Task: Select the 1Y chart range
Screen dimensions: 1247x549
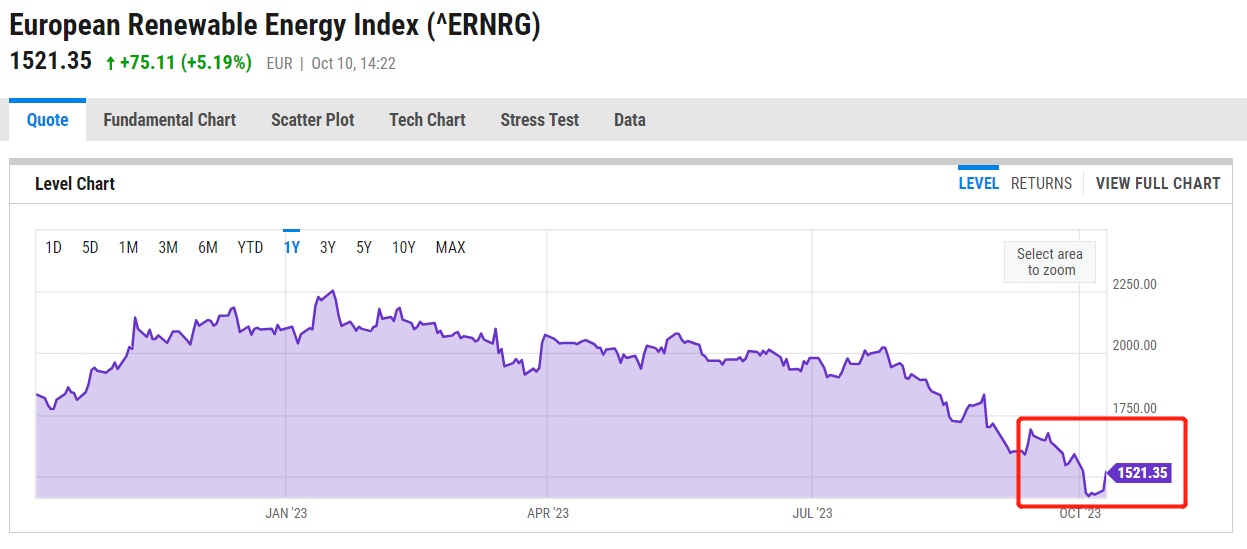Action: pos(292,247)
